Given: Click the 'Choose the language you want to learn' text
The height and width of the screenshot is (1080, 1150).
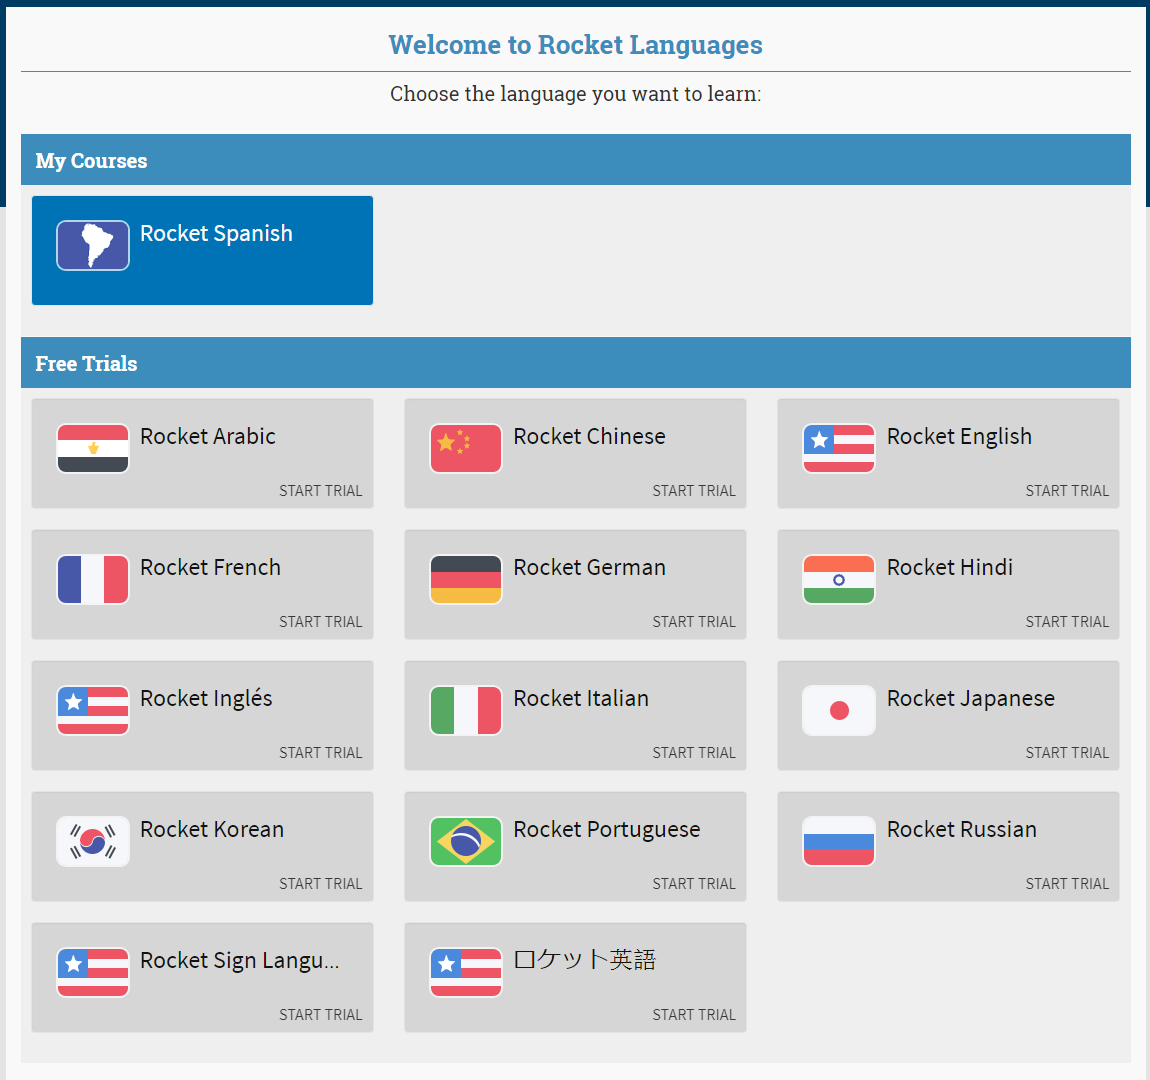Looking at the screenshot, I should (x=576, y=94).
